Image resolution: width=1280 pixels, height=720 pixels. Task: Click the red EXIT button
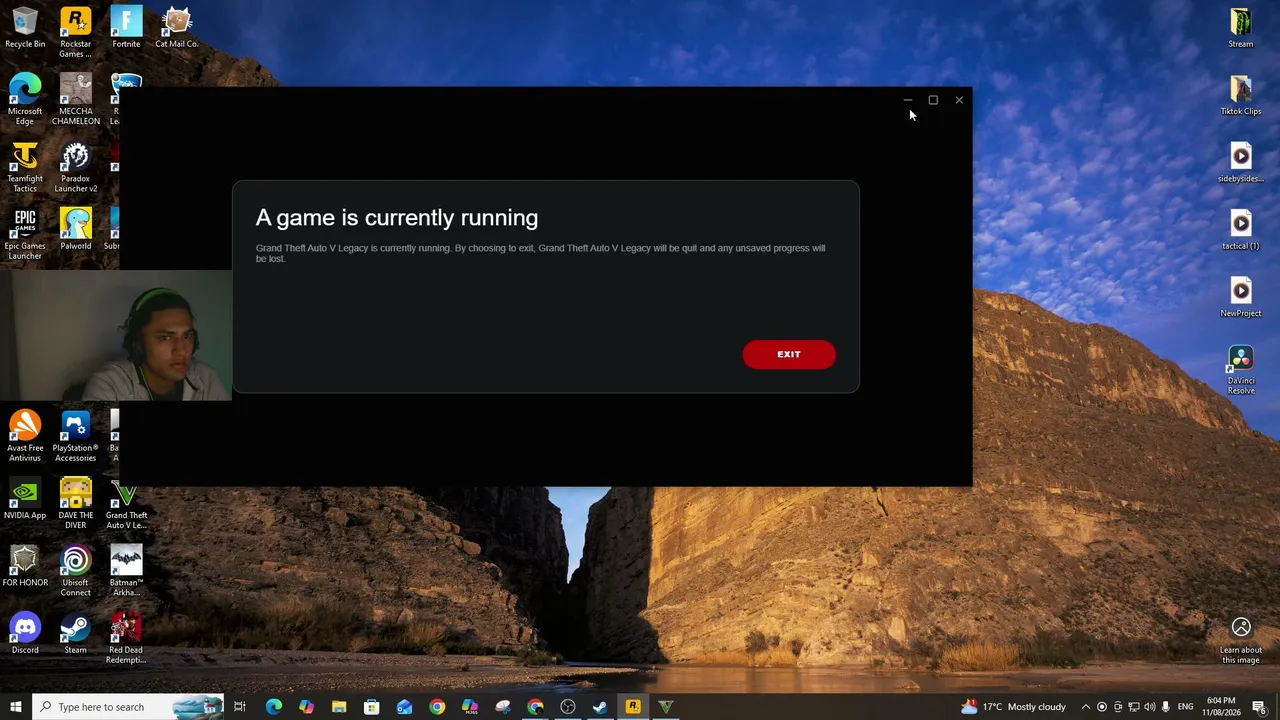[x=789, y=354]
